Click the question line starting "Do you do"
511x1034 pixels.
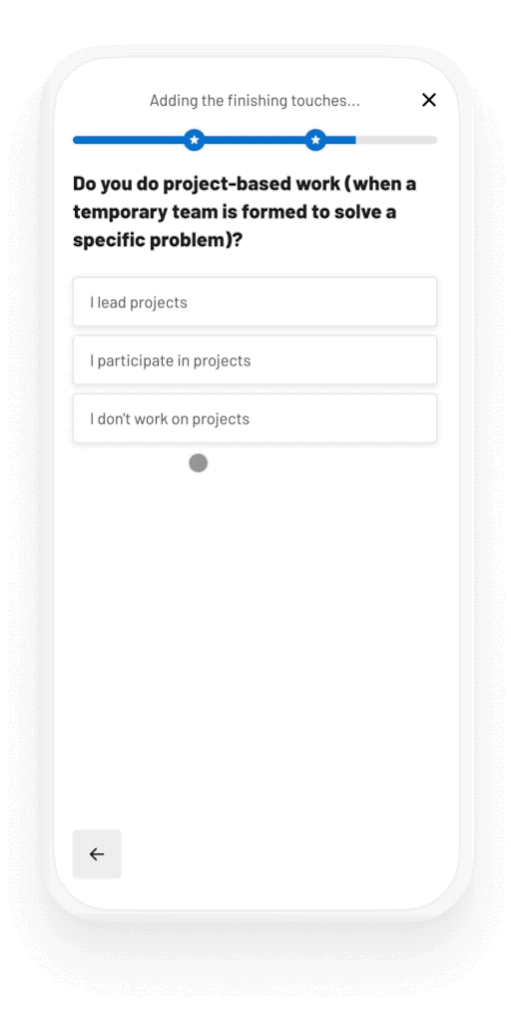click(x=244, y=183)
